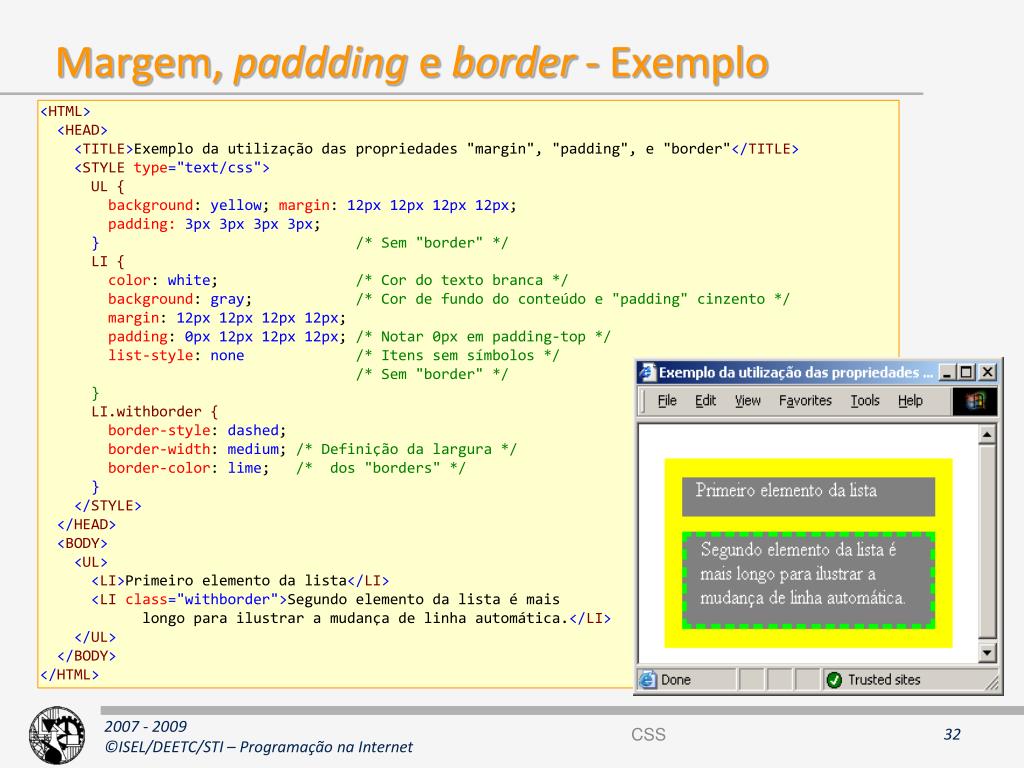
Task: Open the View menu
Action: coord(748,400)
